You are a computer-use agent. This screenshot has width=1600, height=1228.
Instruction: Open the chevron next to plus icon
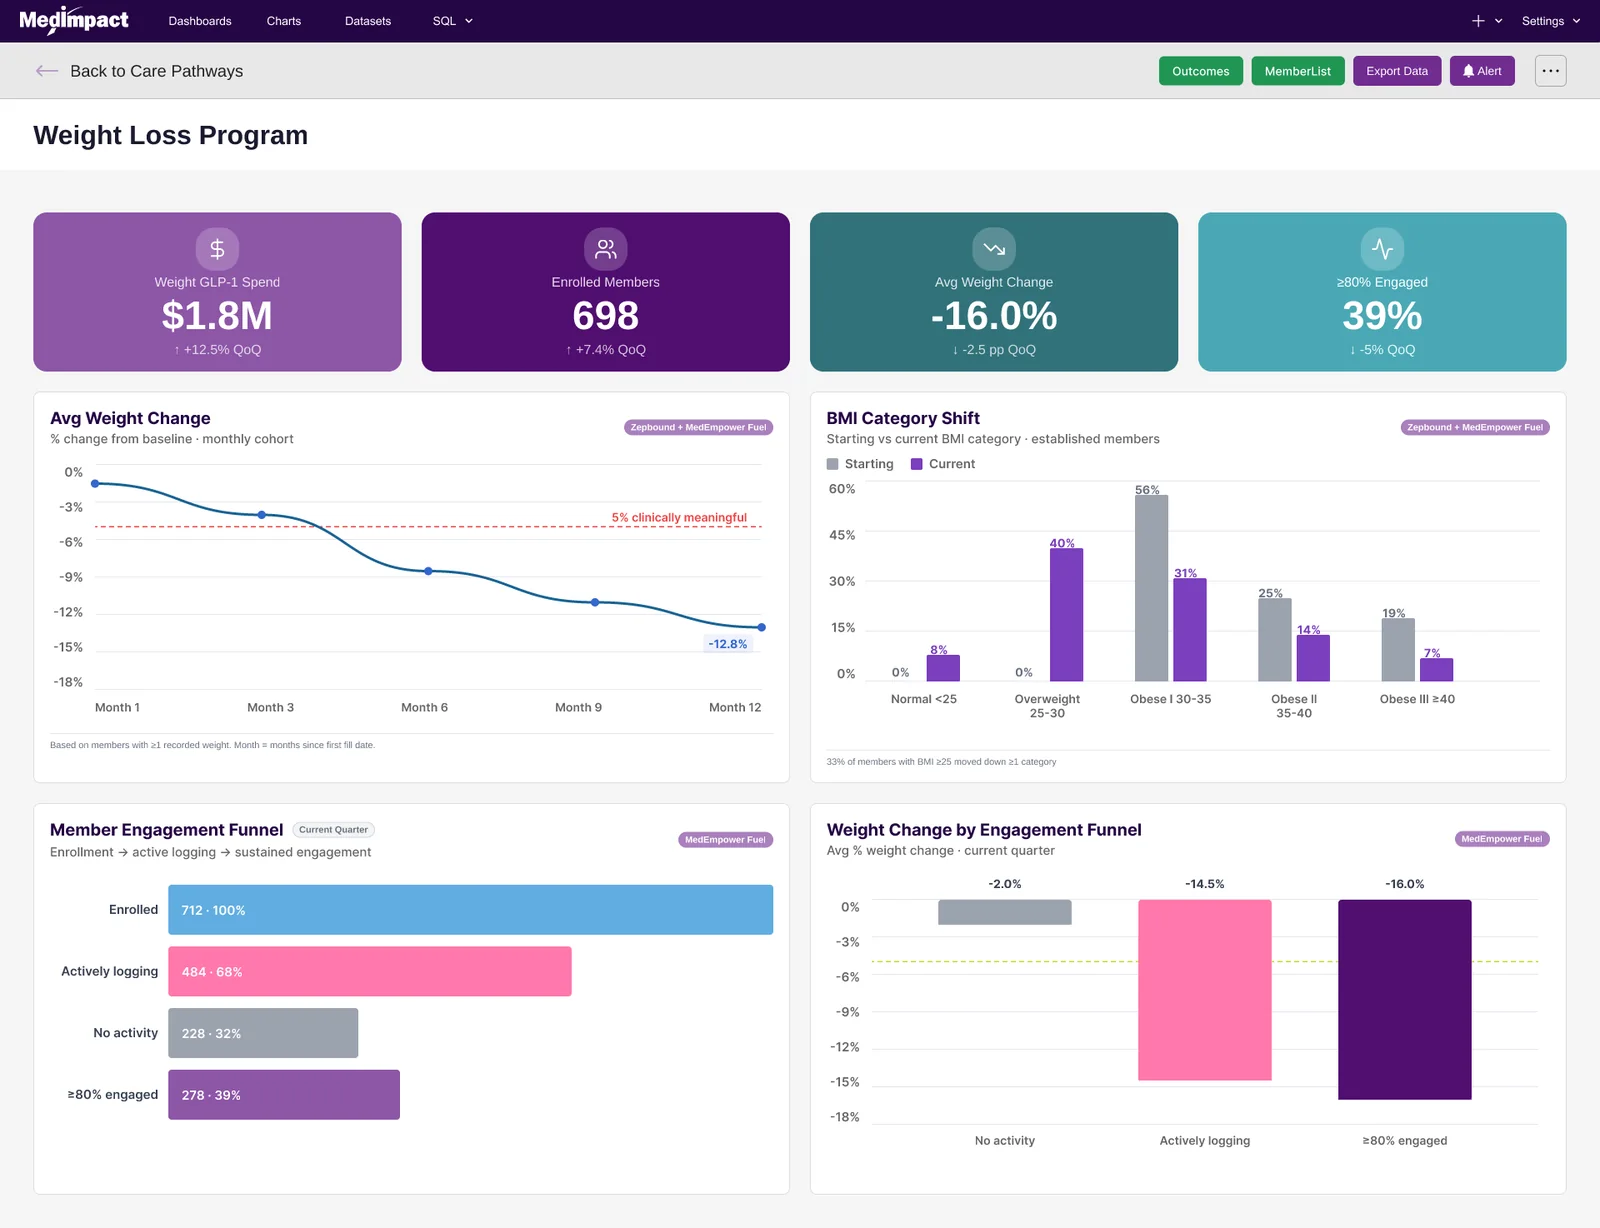click(x=1499, y=21)
